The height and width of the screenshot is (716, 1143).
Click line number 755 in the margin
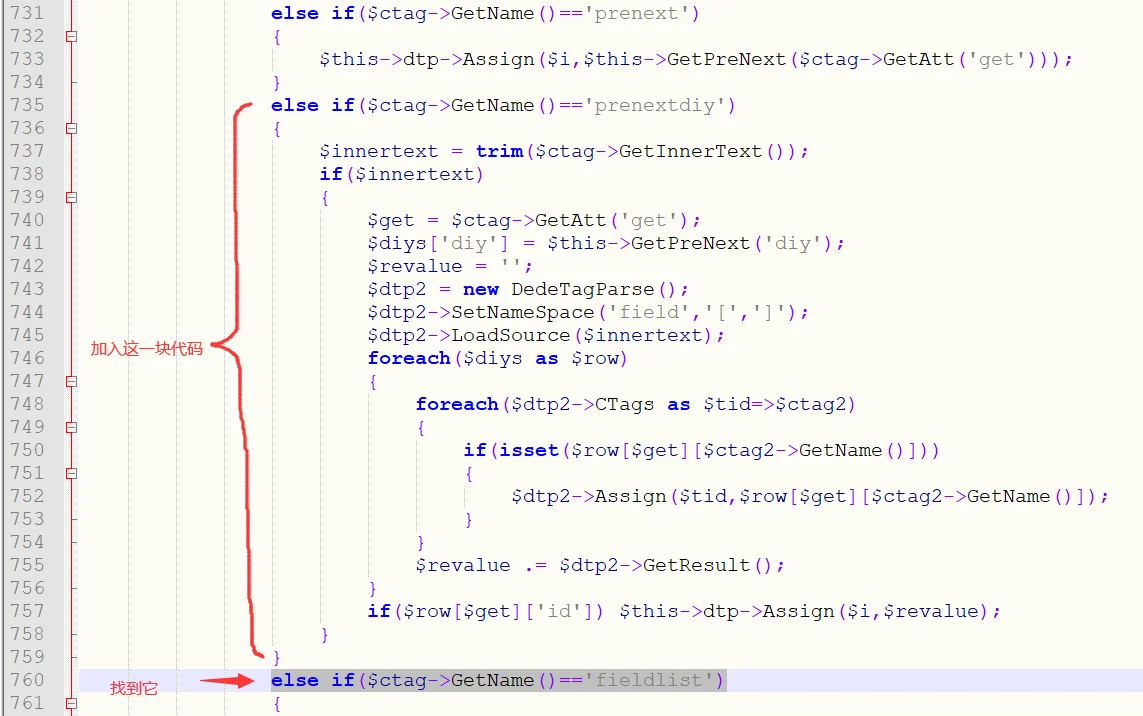click(x=27, y=565)
